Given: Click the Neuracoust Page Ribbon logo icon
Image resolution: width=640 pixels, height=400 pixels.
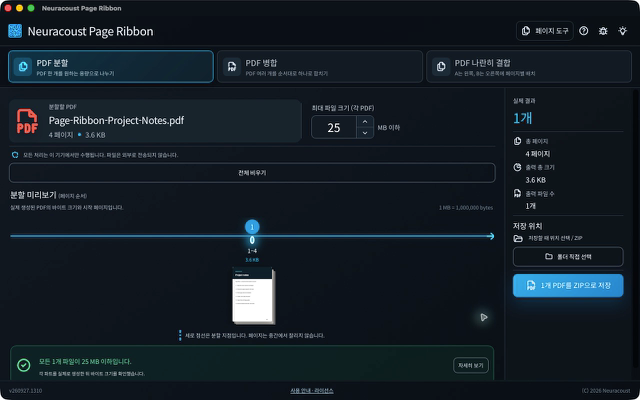Looking at the screenshot, I should coord(15,31).
